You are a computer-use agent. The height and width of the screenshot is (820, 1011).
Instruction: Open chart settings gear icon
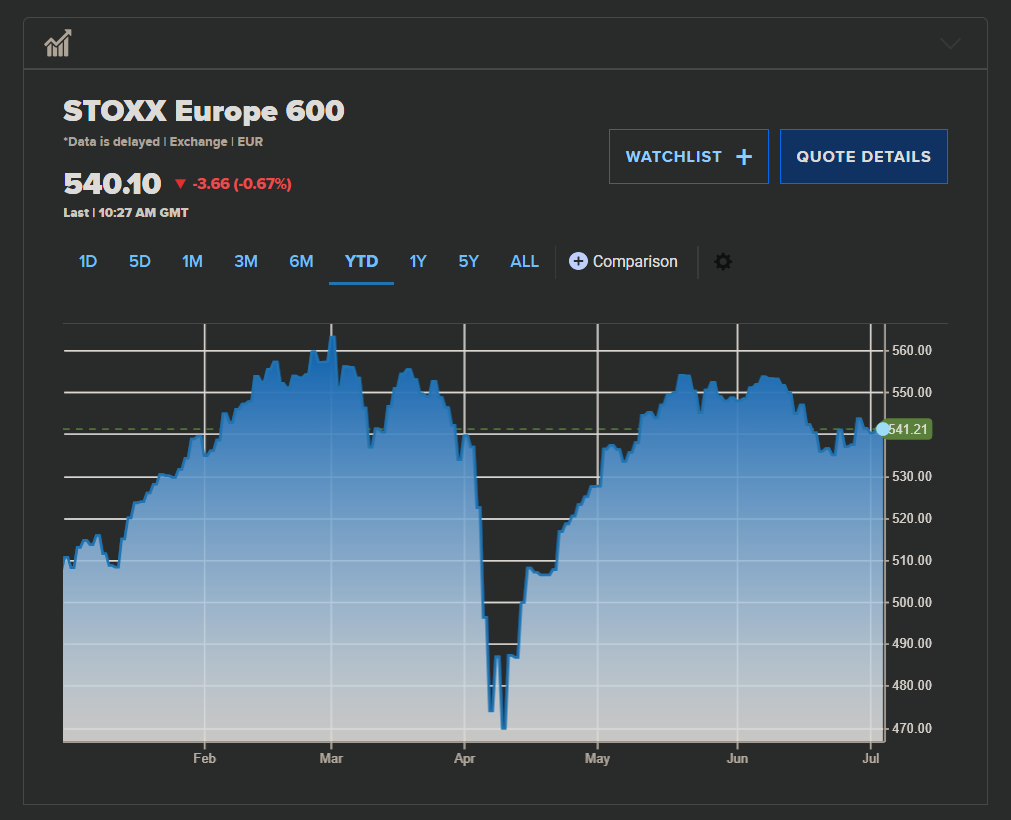(x=723, y=262)
